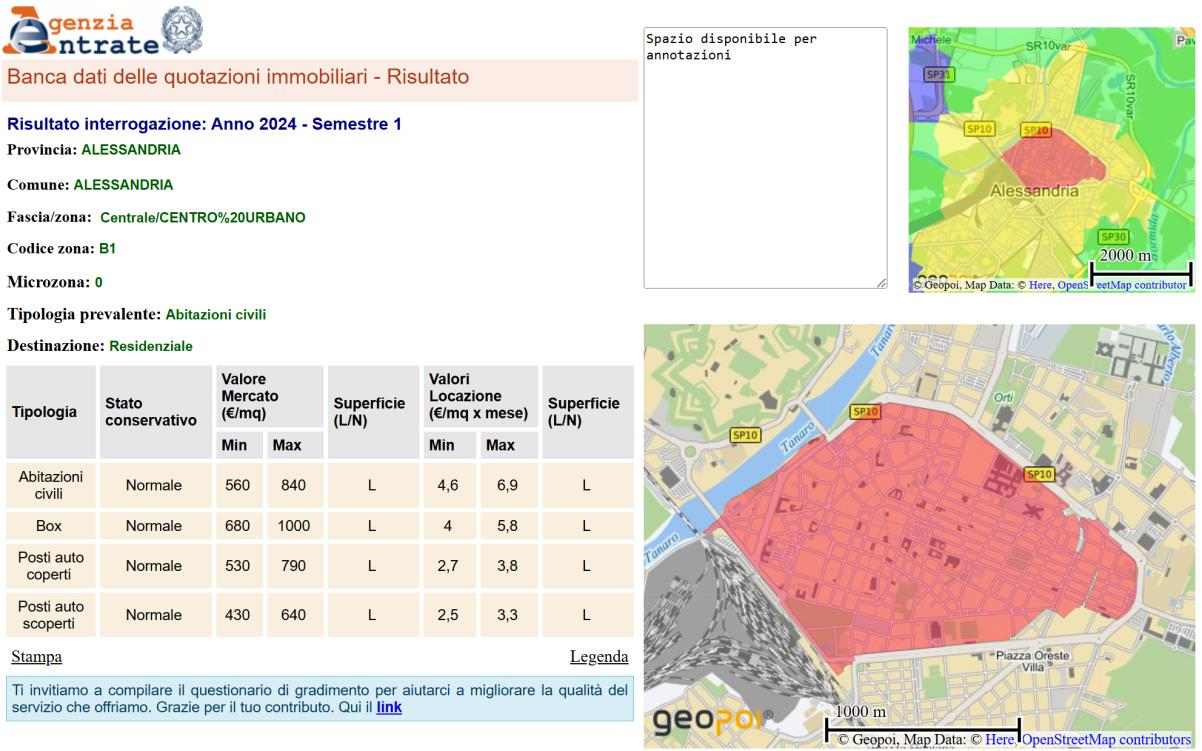Open the Legenda link
The image size is (1202, 751).
point(599,657)
